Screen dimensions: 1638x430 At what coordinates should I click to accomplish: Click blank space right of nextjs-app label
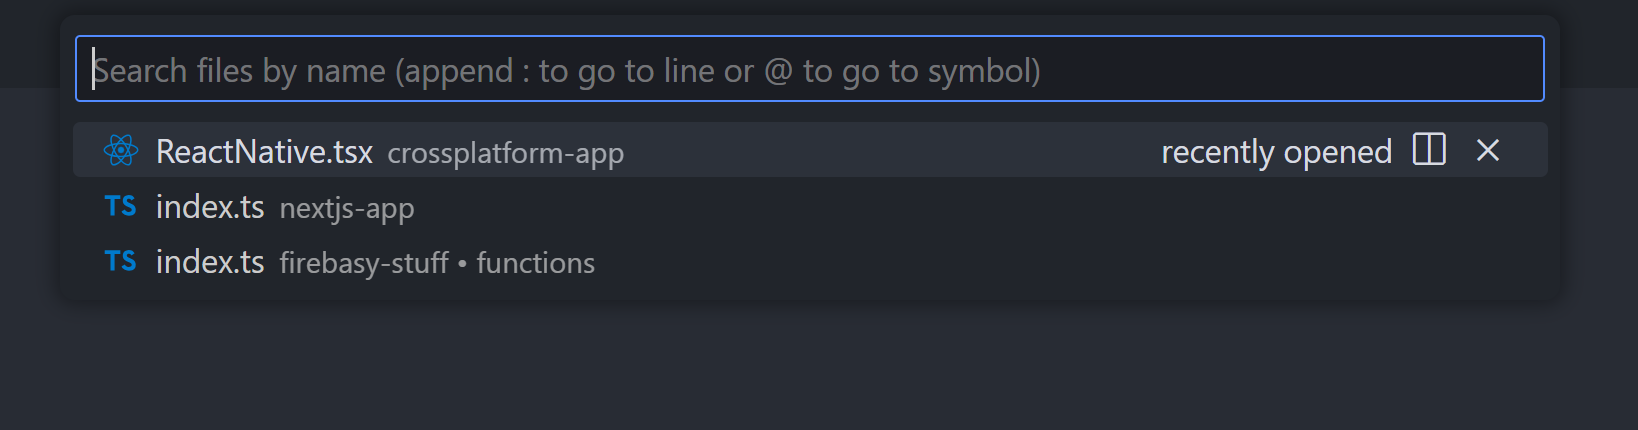900,208
